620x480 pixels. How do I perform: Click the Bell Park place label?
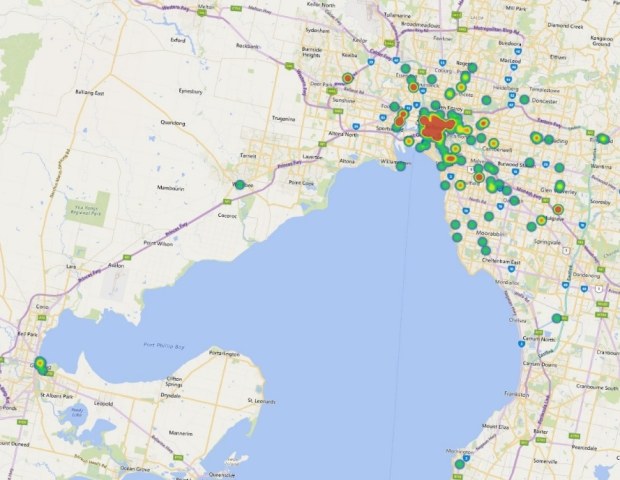point(27,334)
